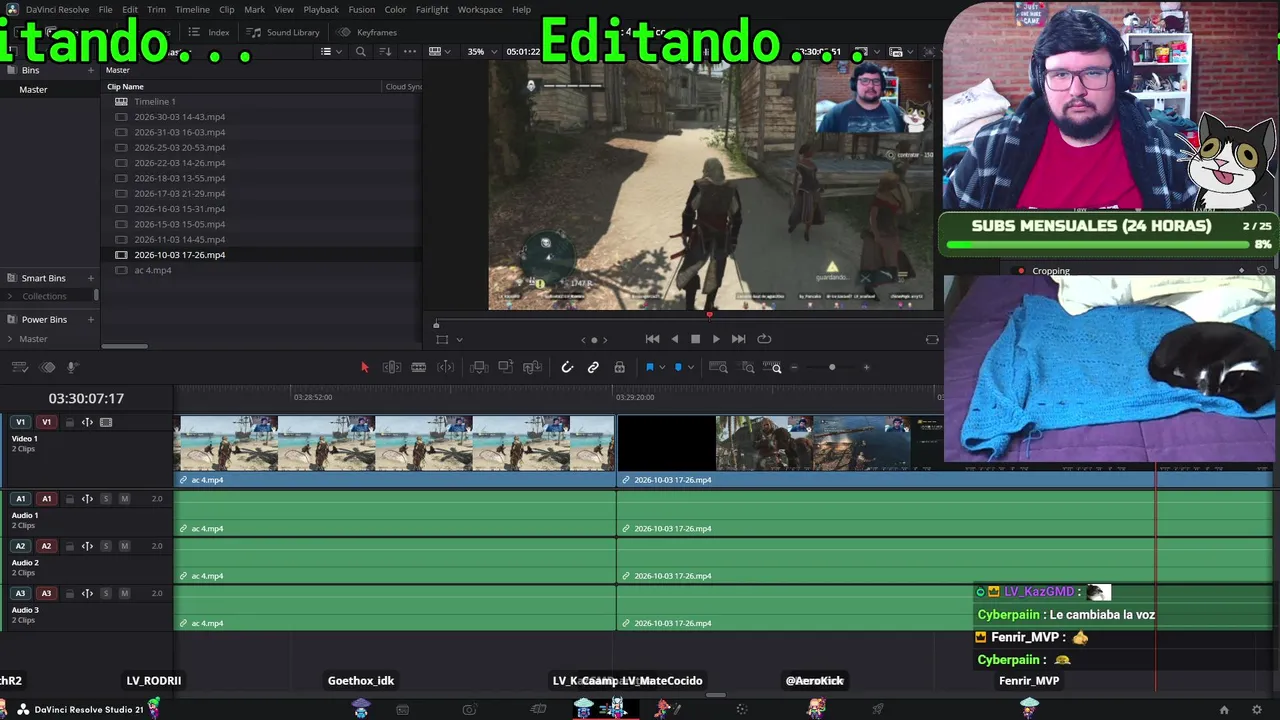Mute the Audio 1 track
Screen dimensions: 1280x720
pyautogui.click(x=124, y=499)
